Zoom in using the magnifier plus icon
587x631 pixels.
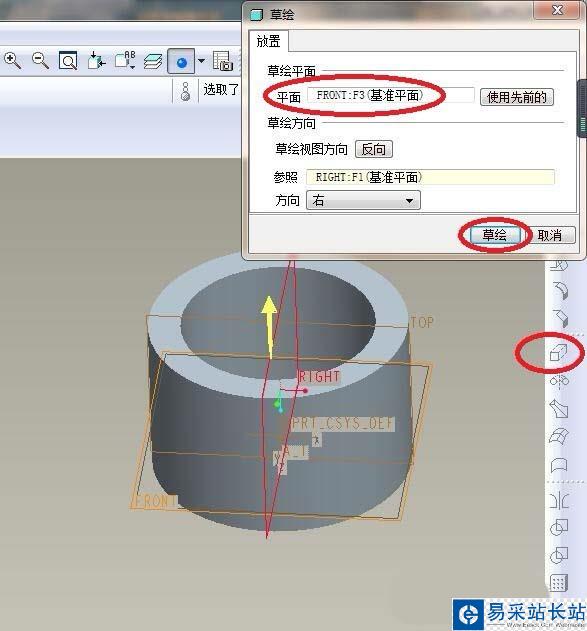click(x=12, y=61)
